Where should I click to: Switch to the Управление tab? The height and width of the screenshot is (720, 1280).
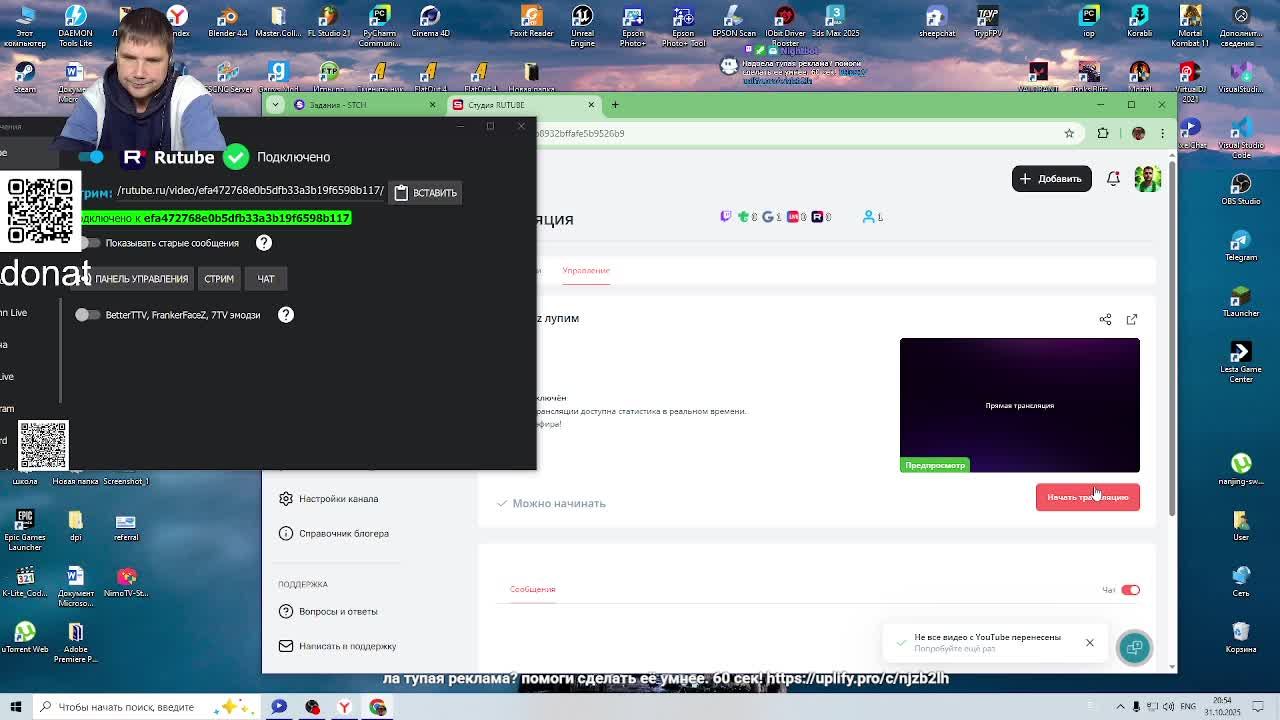pos(586,271)
